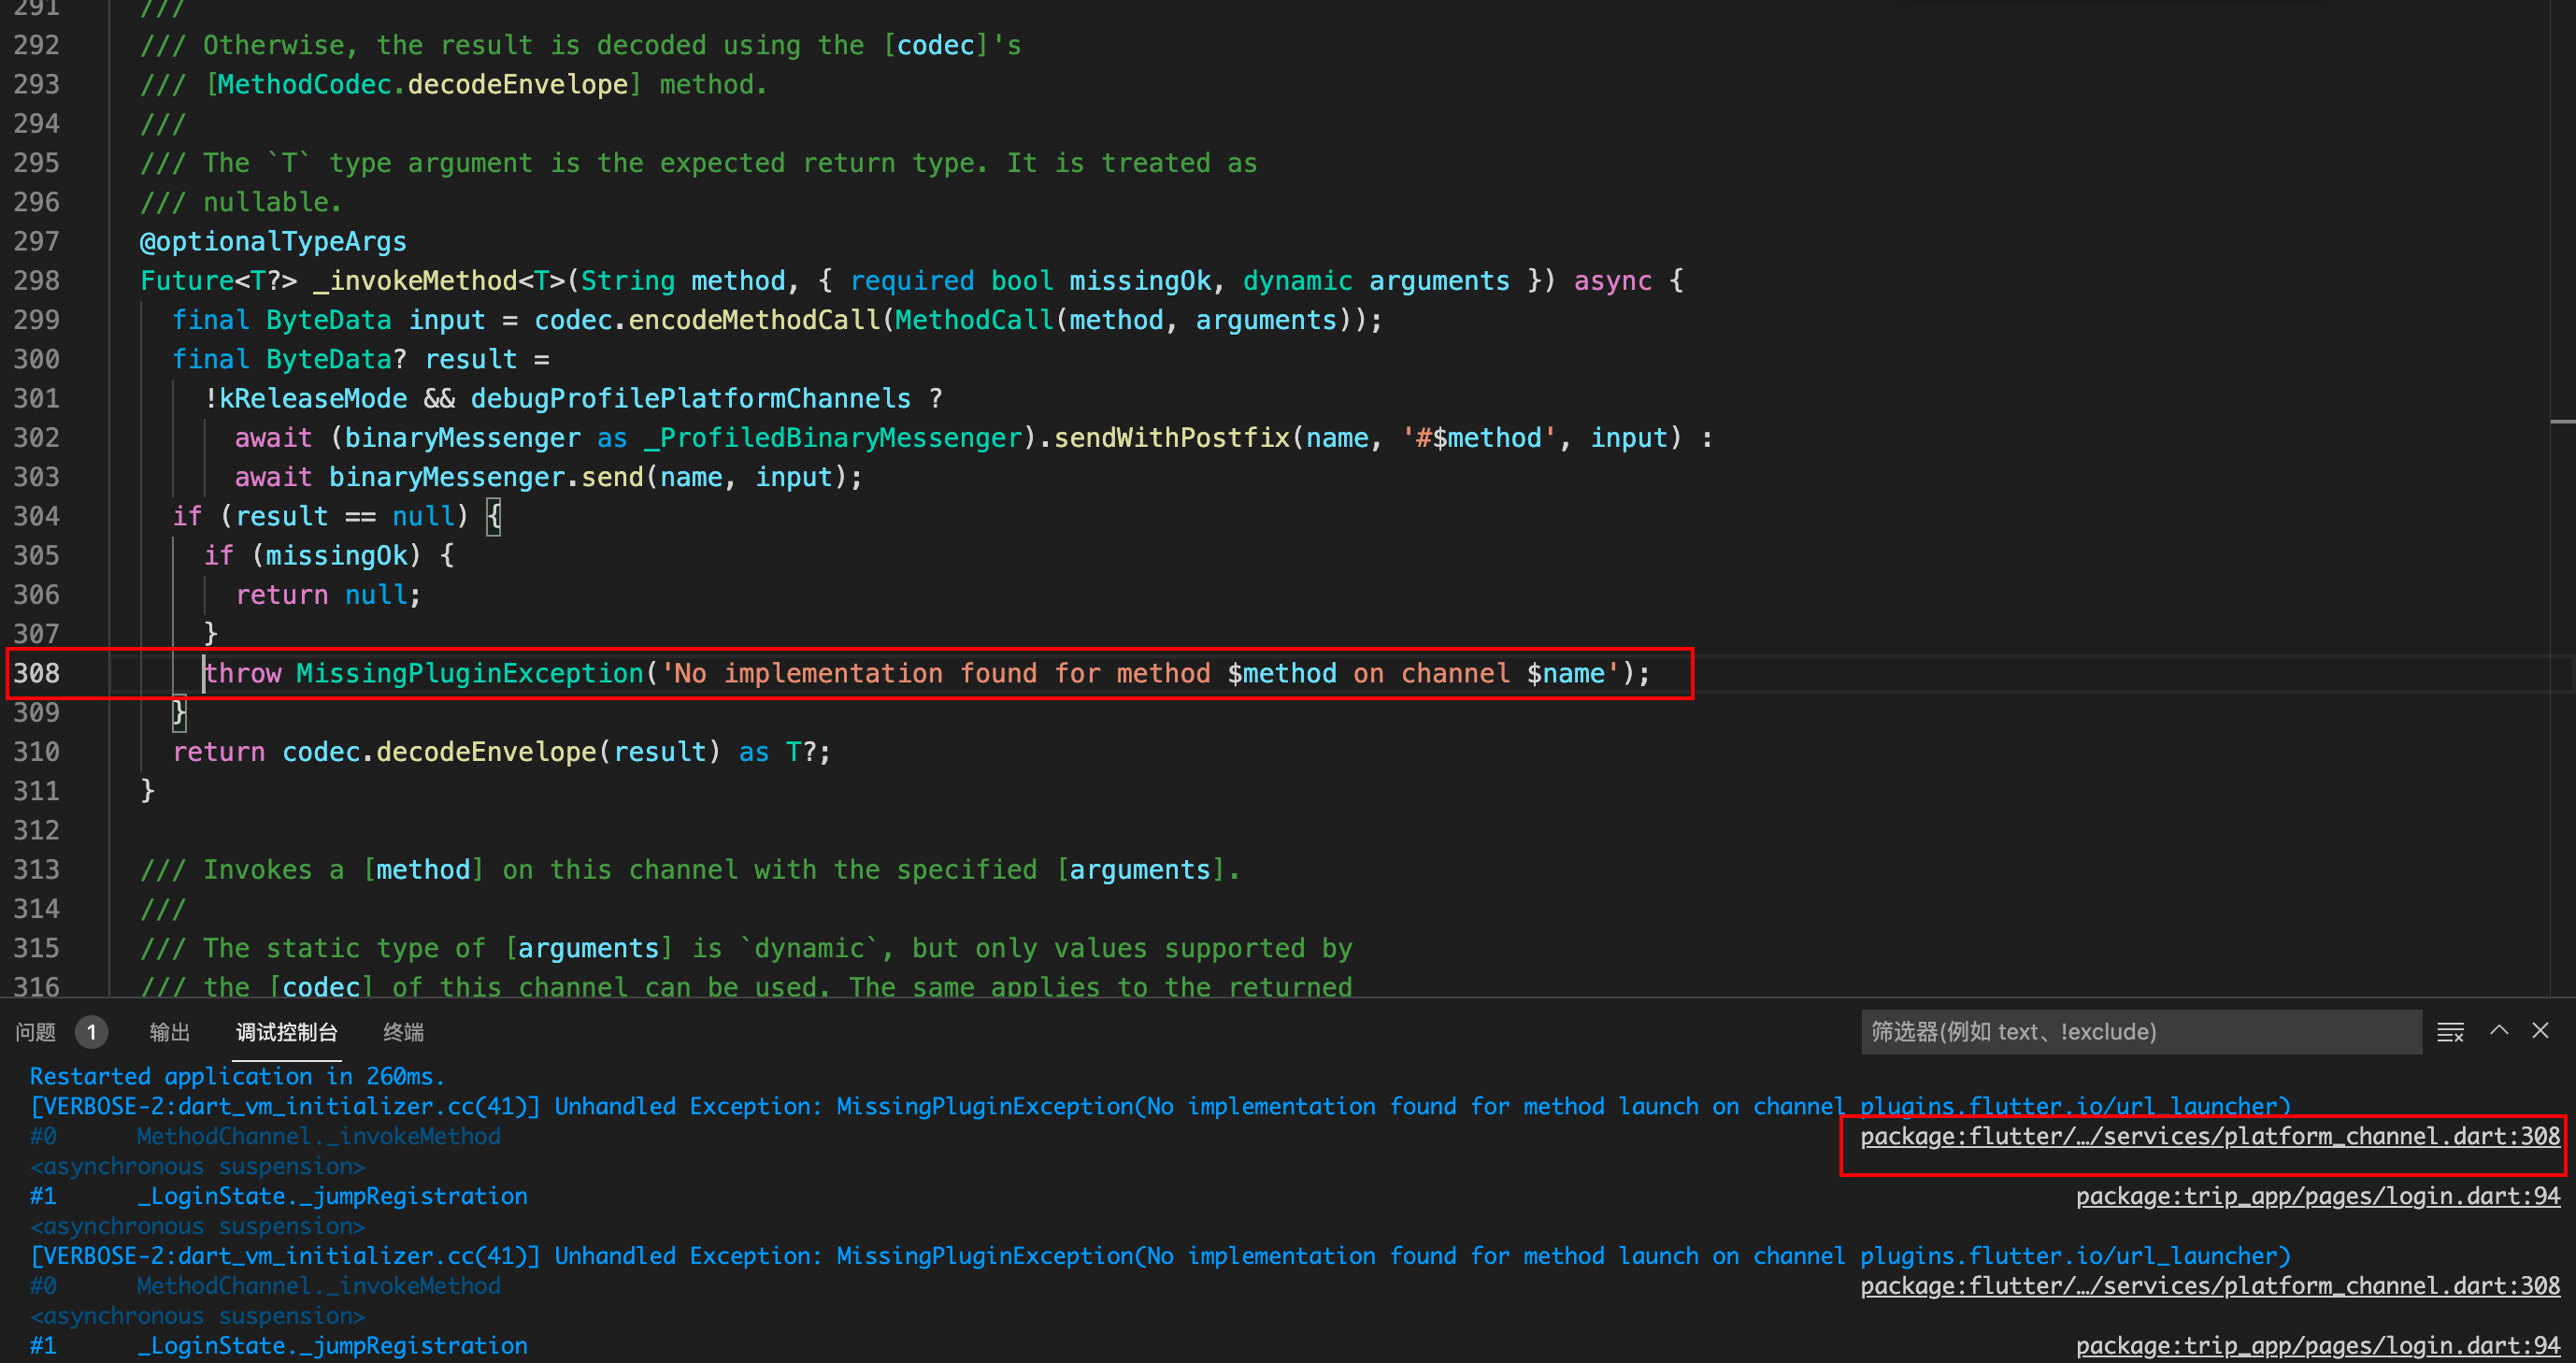The height and width of the screenshot is (1363, 2576).
Task: Open the 输出 (Output) tab
Action: (169, 1032)
